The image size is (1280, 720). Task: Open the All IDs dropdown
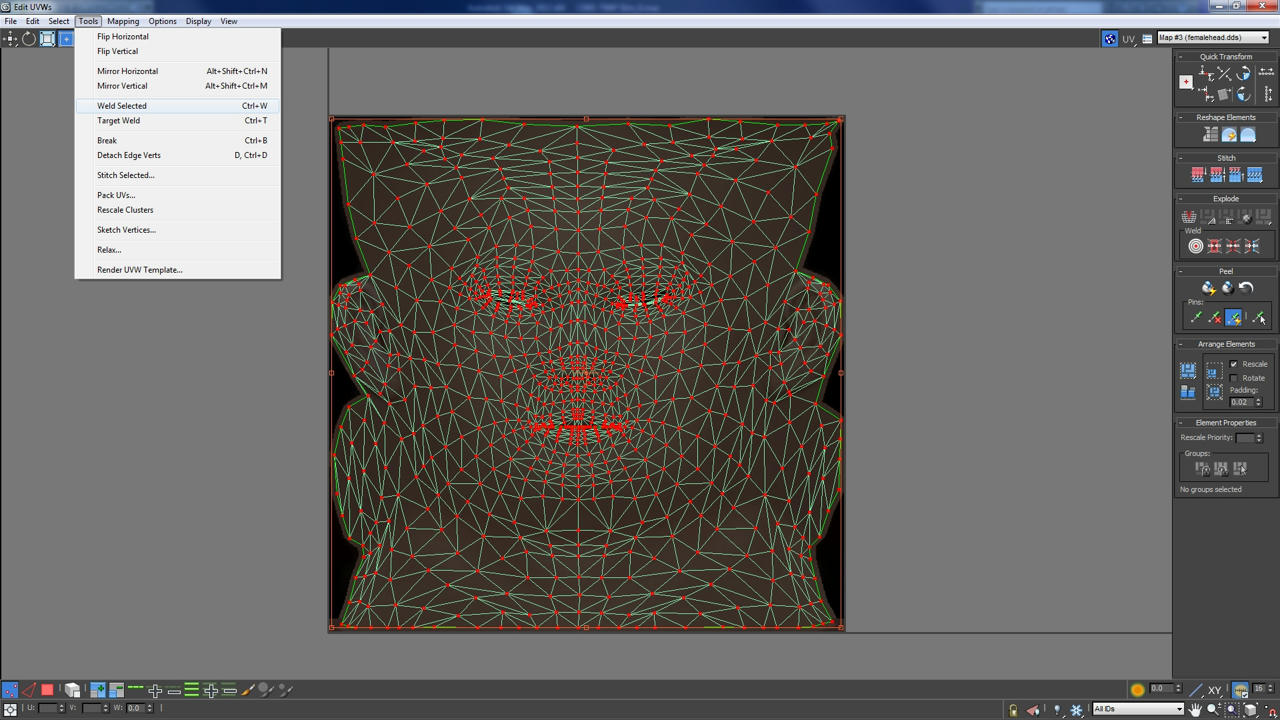tap(1138, 709)
